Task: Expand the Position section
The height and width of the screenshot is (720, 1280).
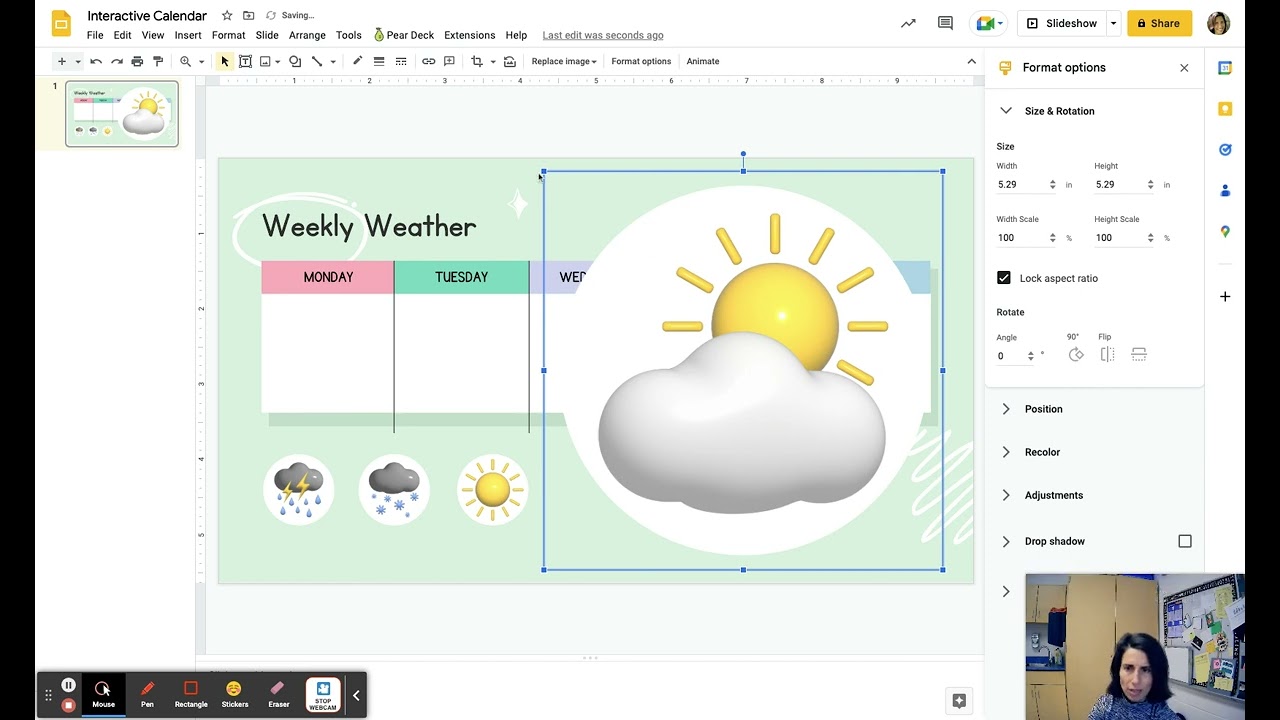Action: coord(1006,409)
